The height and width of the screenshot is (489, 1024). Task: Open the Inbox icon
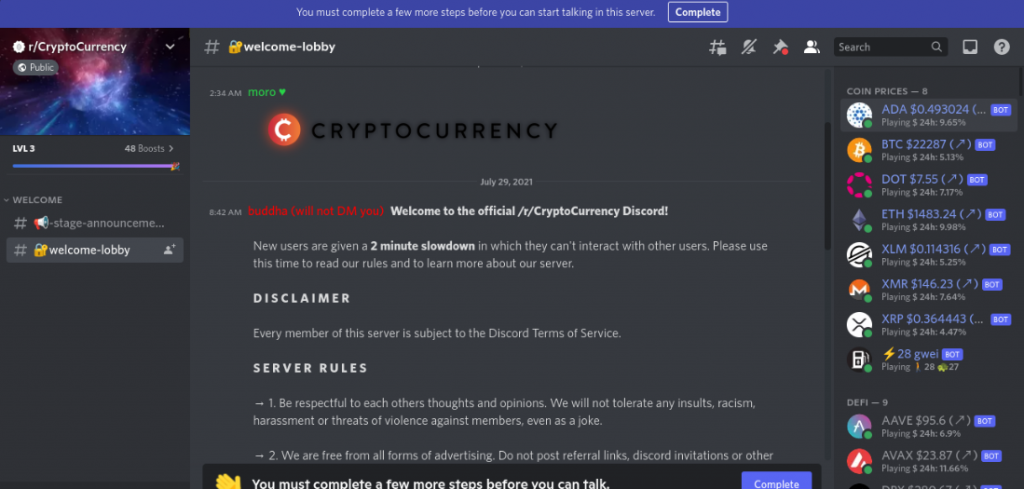pyautogui.click(x=970, y=47)
